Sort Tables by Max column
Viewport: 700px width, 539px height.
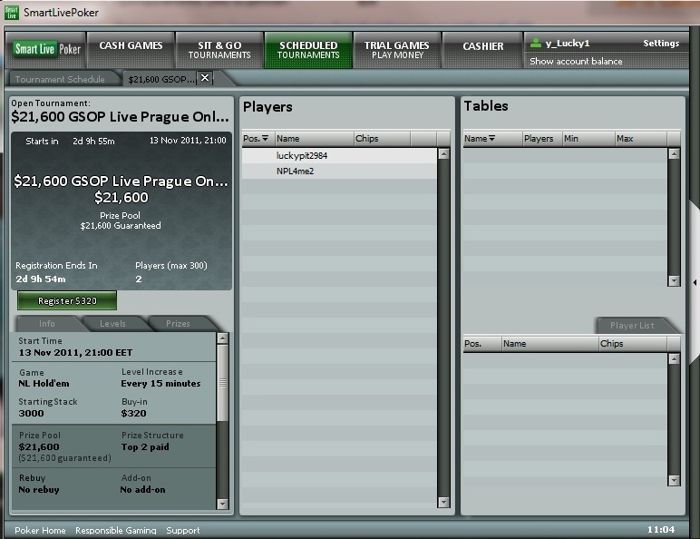pos(641,138)
